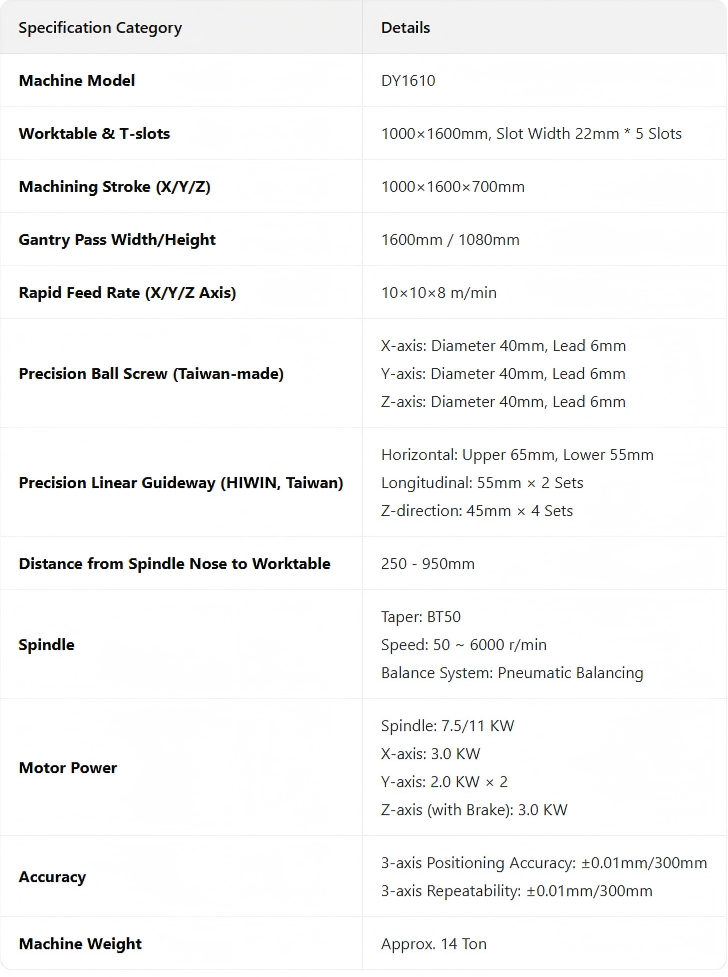Select the Precision Linear Guideway label

[x=181, y=483]
